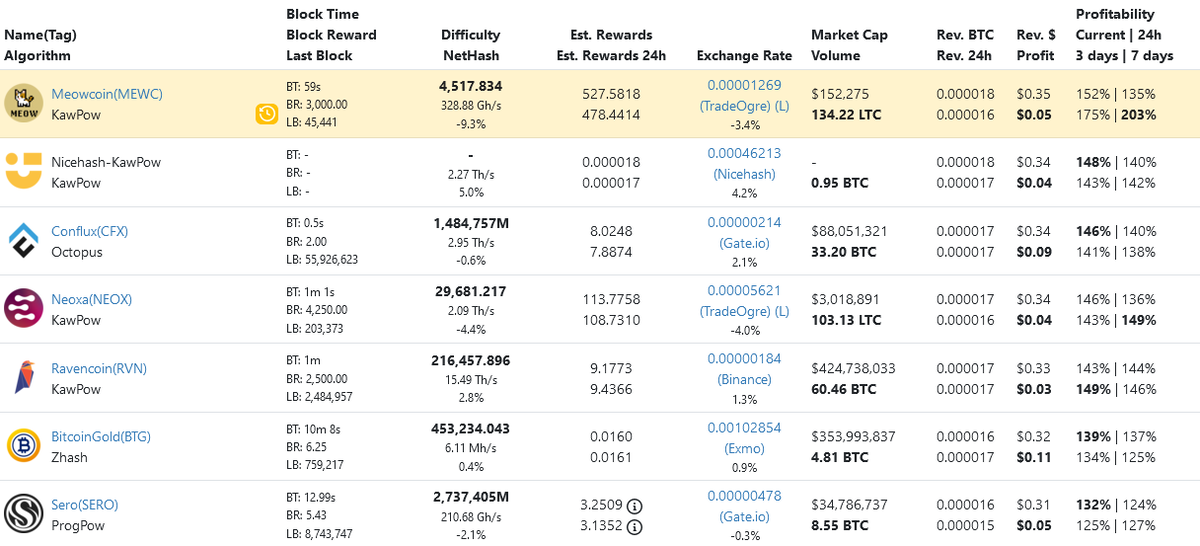This screenshot has height=546, width=1200.
Task: Click the Sero difficulty 2,737,405M
Action: click(471, 497)
